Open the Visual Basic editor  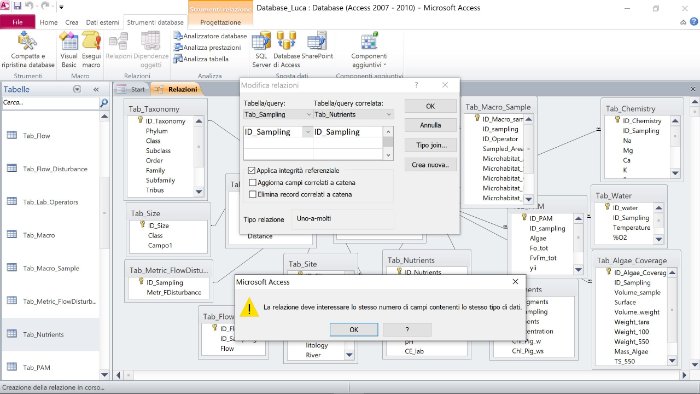click(69, 50)
